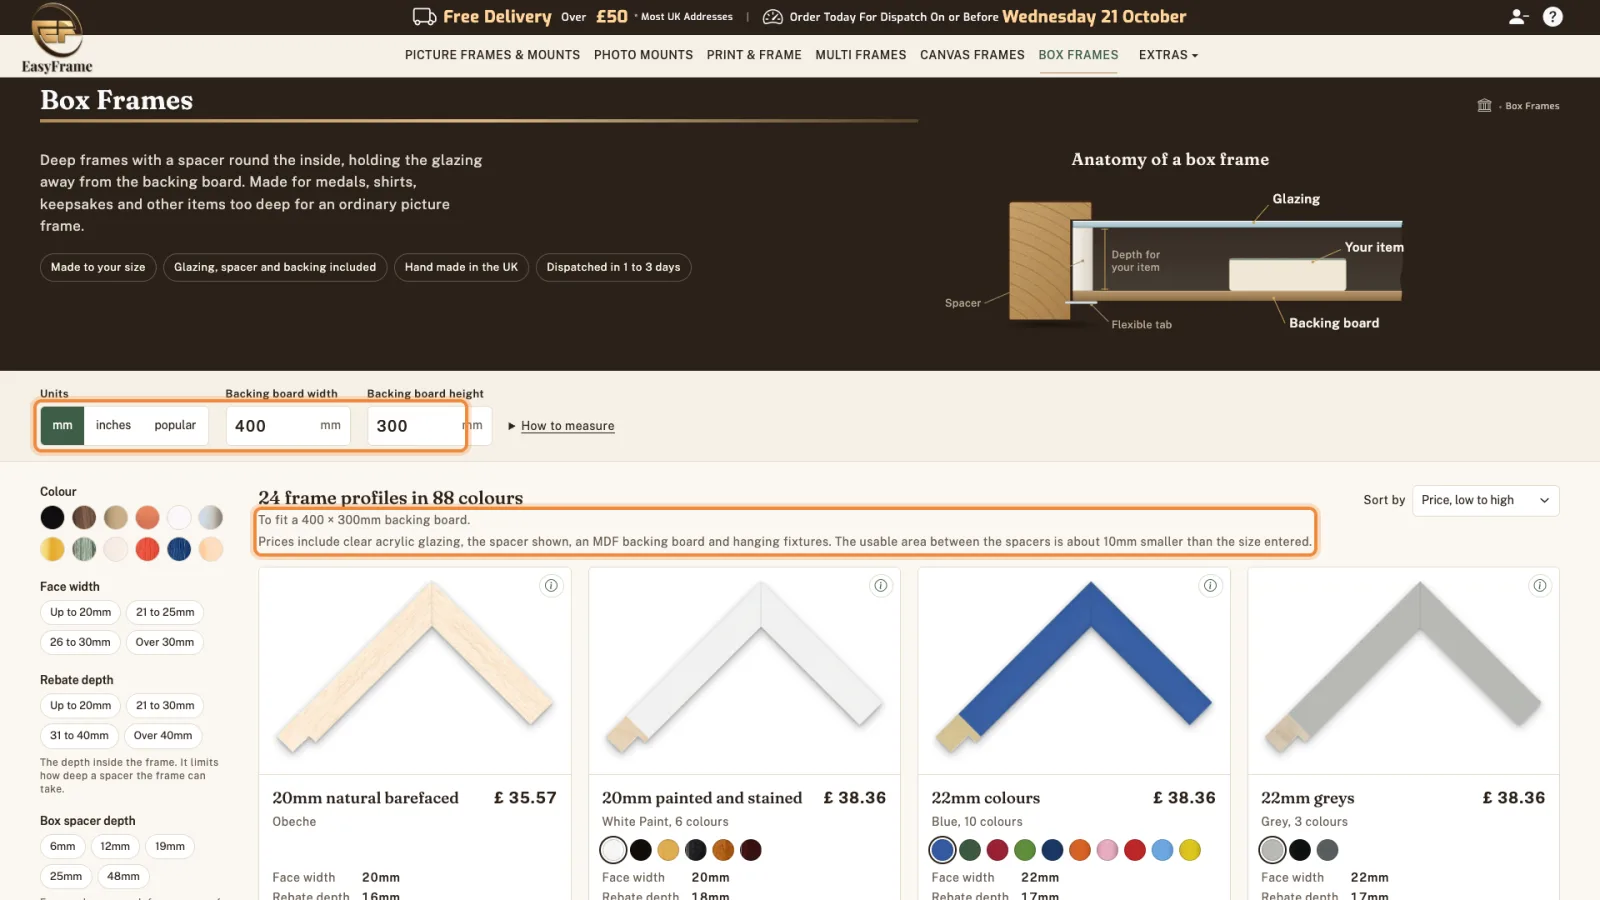The image size is (1600, 900).
Task: Expand the Extras menu
Action: click(1168, 55)
